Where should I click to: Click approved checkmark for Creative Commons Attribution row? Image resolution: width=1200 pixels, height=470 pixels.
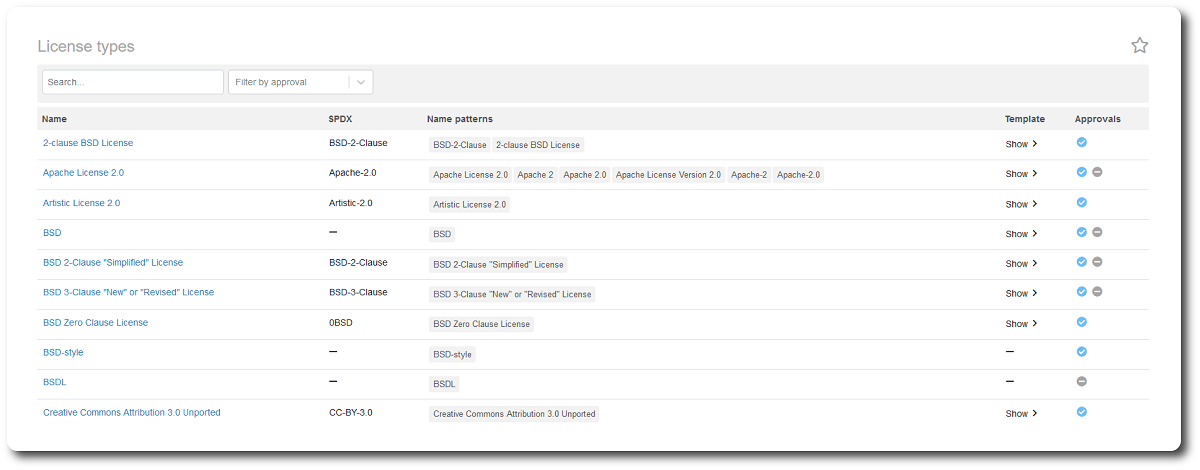[x=1081, y=412]
